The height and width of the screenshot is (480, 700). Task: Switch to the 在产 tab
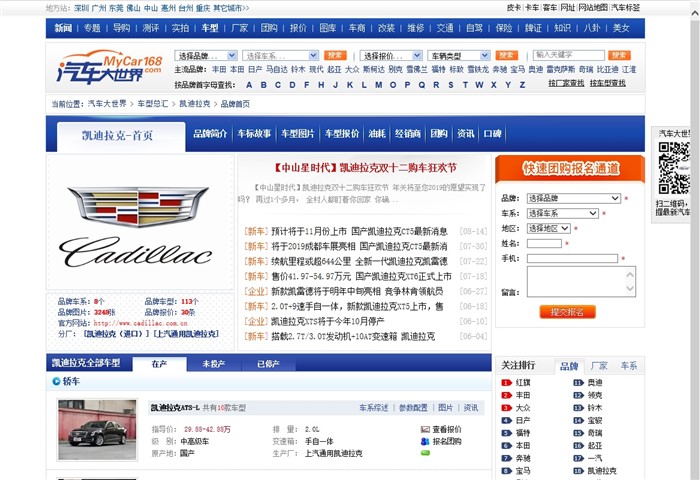[x=159, y=364]
